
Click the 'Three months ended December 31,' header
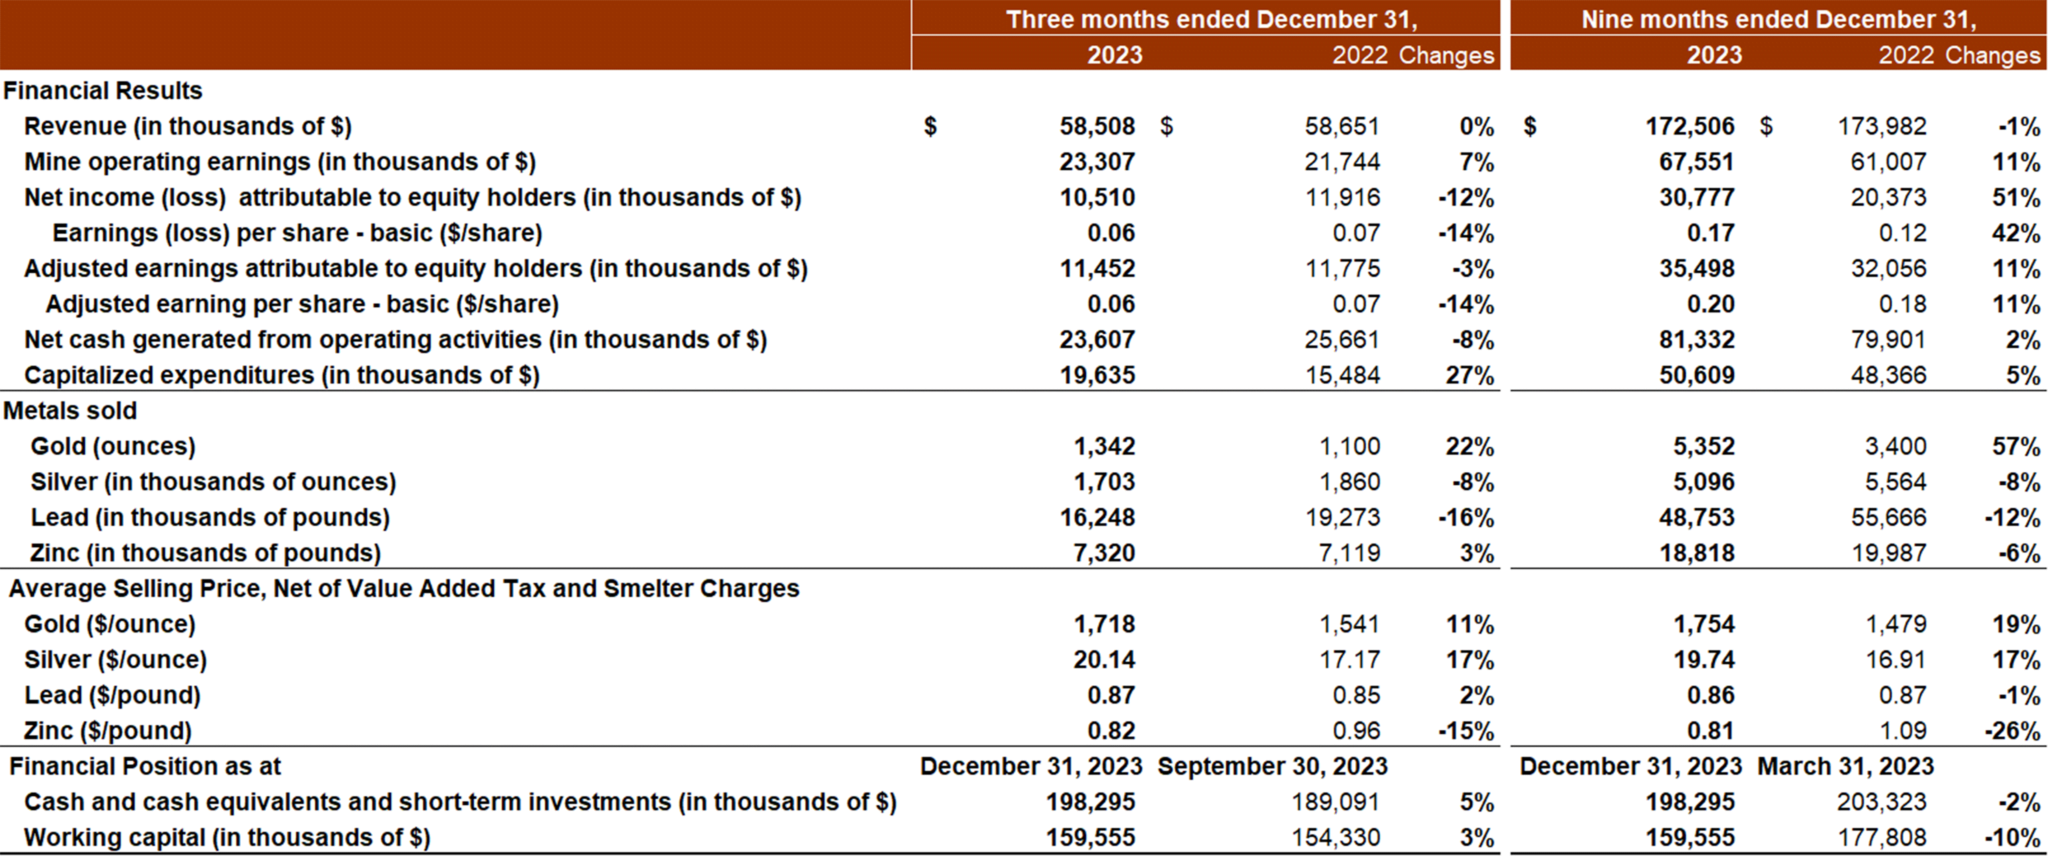[x=1210, y=19]
